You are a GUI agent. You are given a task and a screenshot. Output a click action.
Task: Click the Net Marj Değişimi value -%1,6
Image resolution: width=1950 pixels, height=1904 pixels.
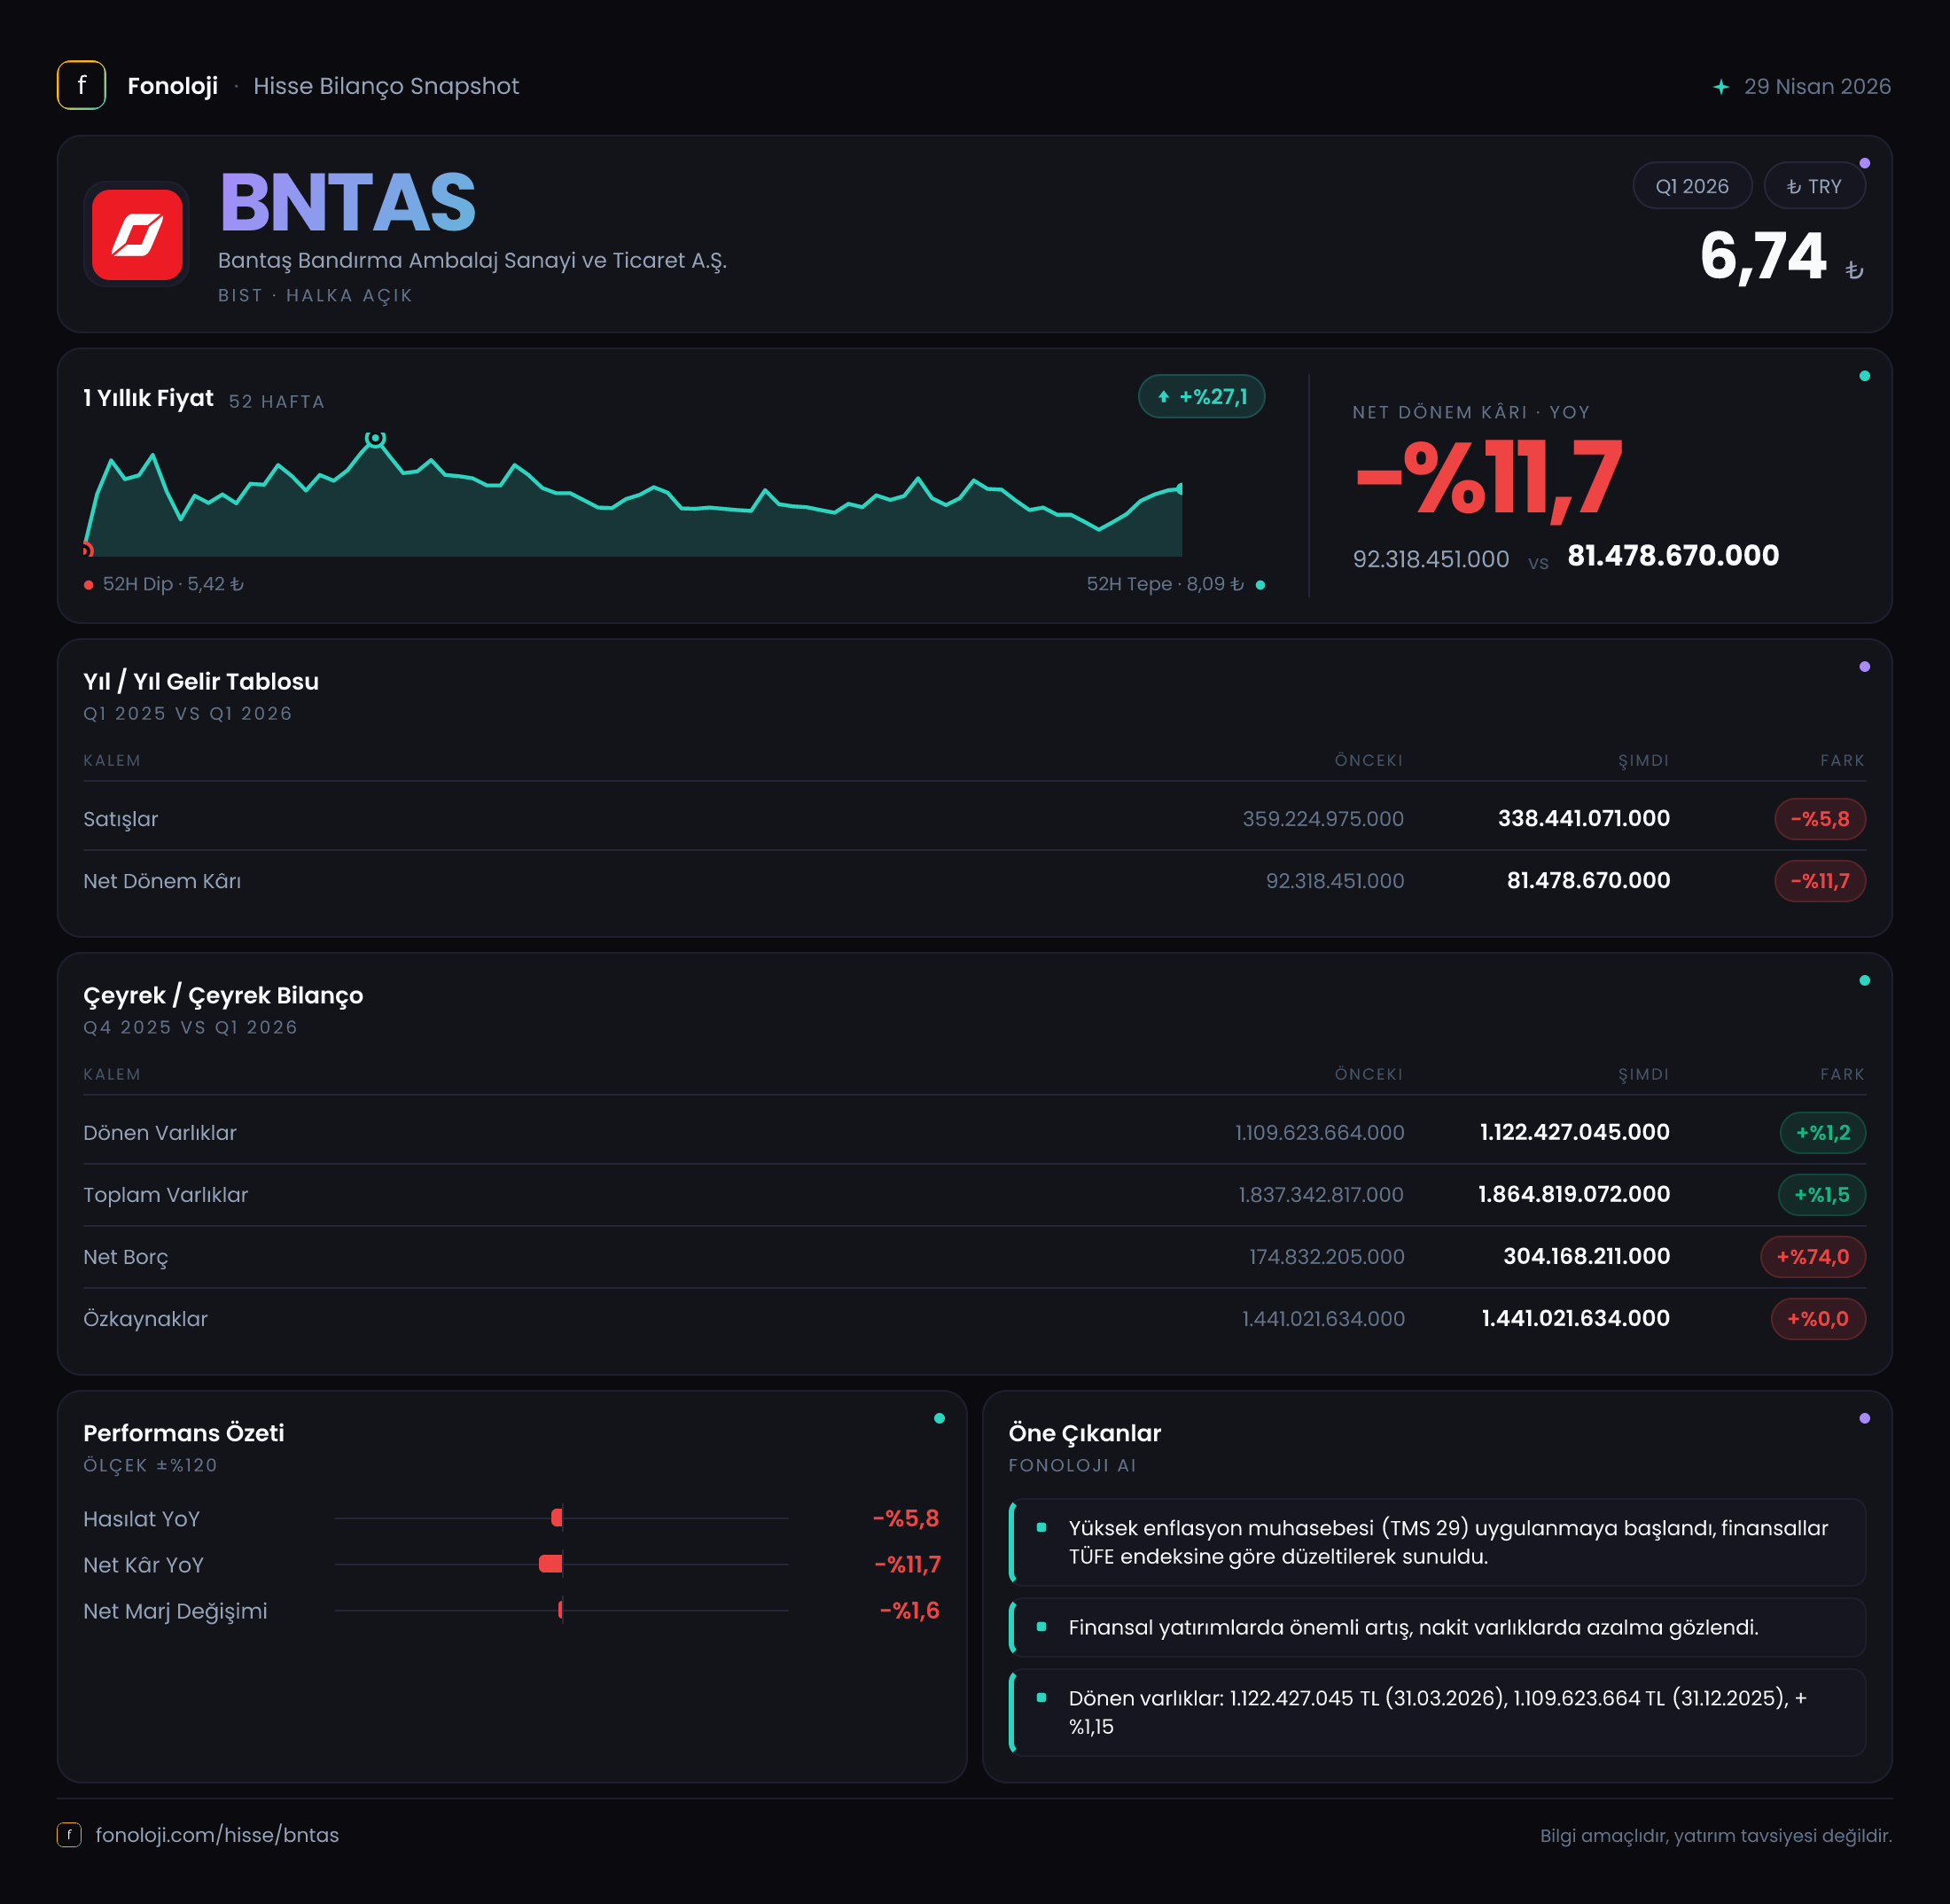point(909,1611)
